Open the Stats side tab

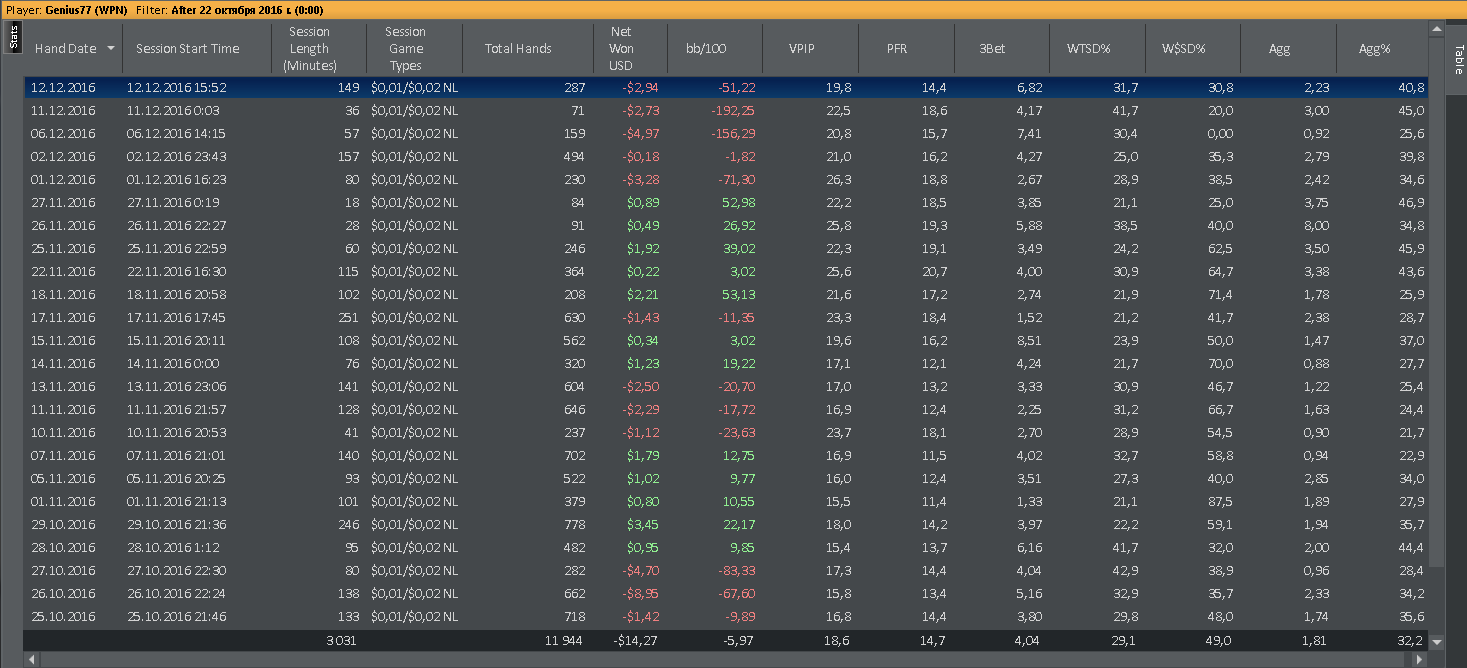(14, 38)
